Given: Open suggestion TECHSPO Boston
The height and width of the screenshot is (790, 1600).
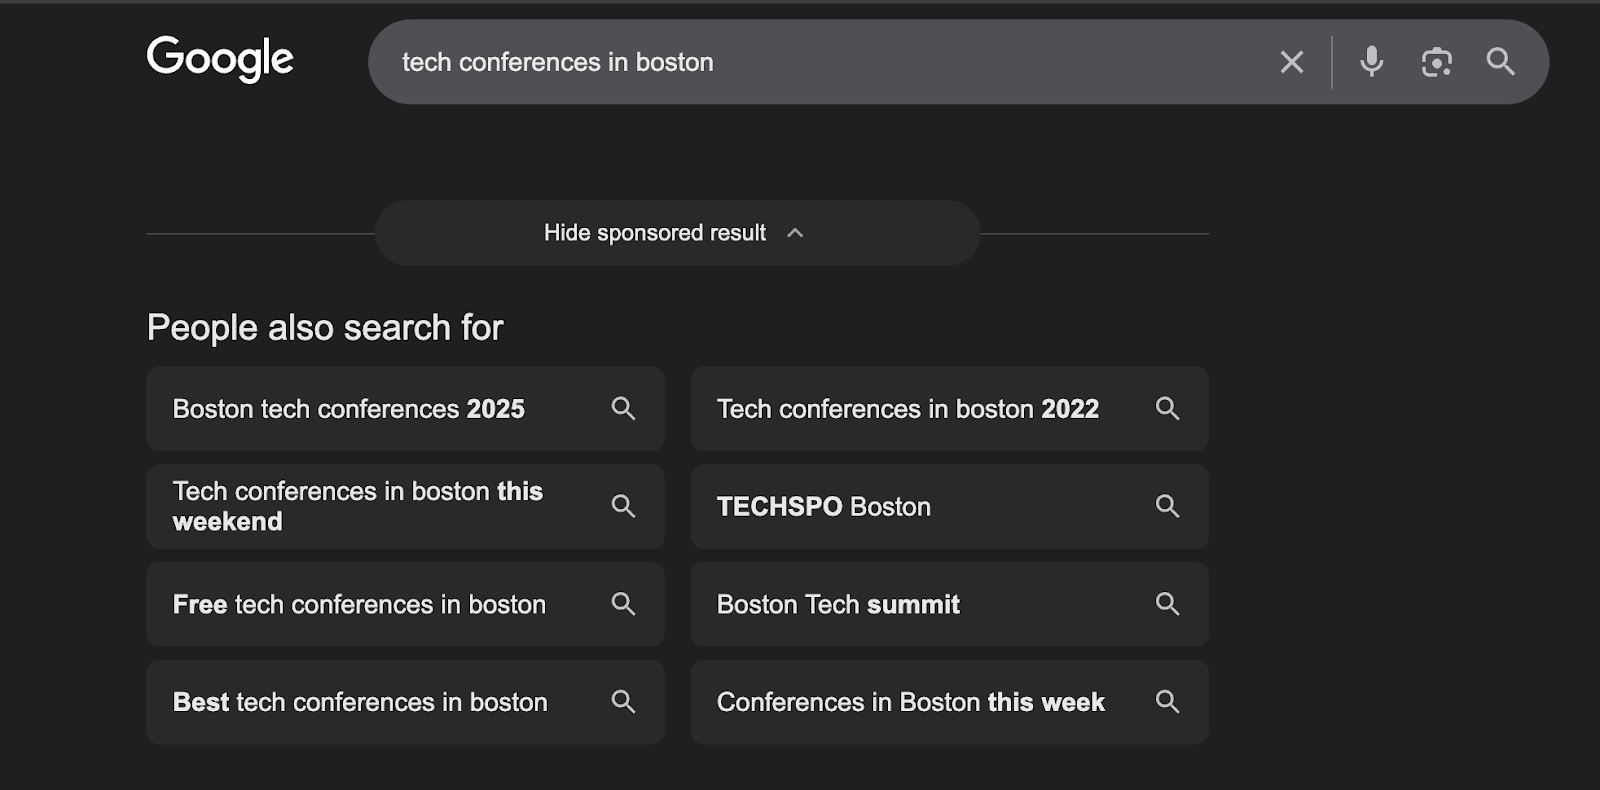Looking at the screenshot, I should (x=949, y=506).
